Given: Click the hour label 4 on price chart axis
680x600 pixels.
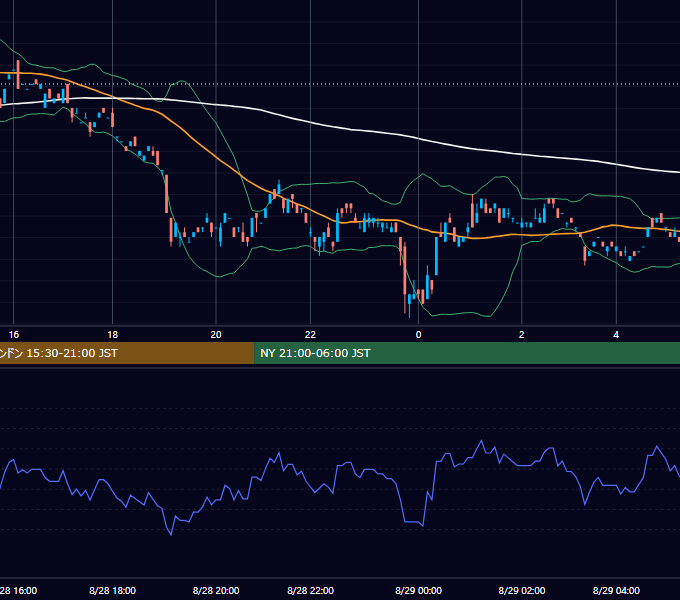Looking at the screenshot, I should [x=616, y=335].
